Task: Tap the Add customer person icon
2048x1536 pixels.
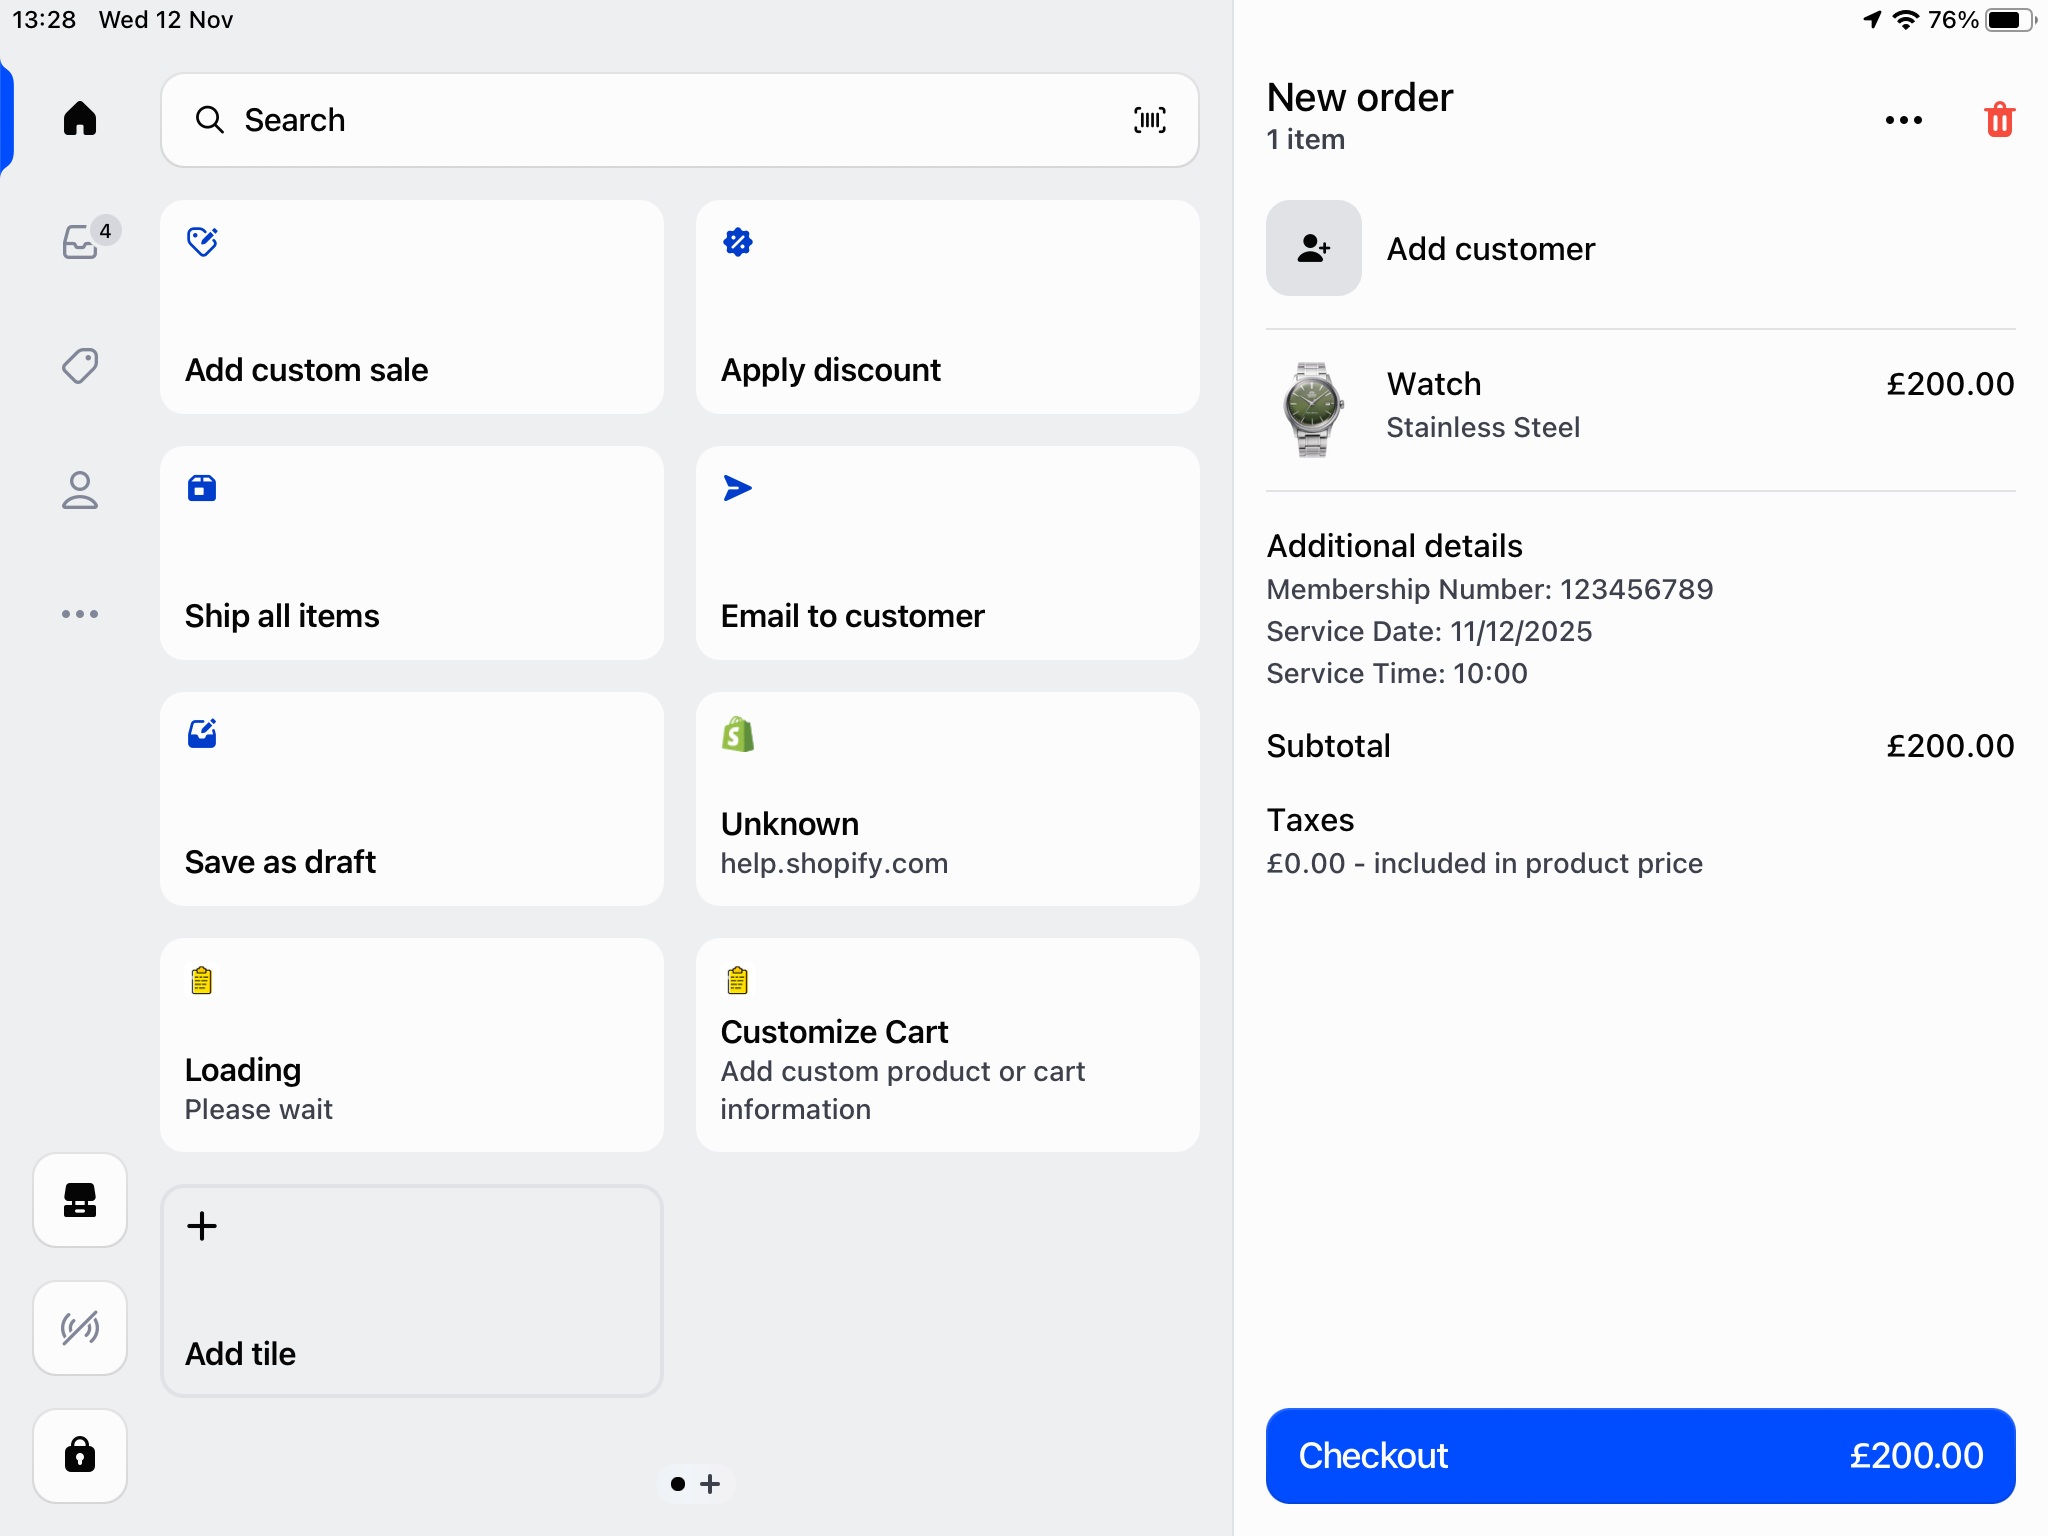Action: click(x=1313, y=248)
